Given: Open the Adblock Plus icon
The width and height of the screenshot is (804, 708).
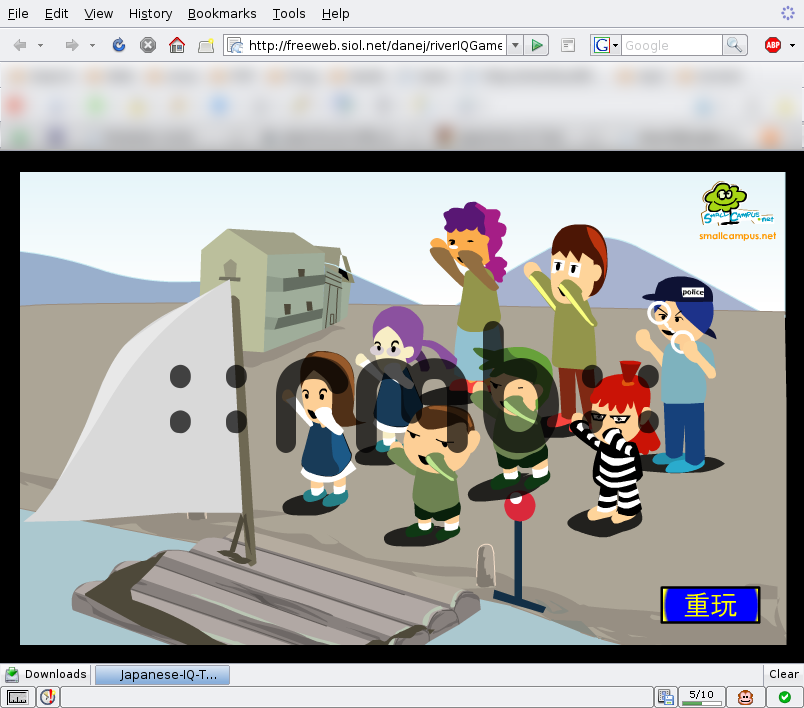Looking at the screenshot, I should (773, 45).
